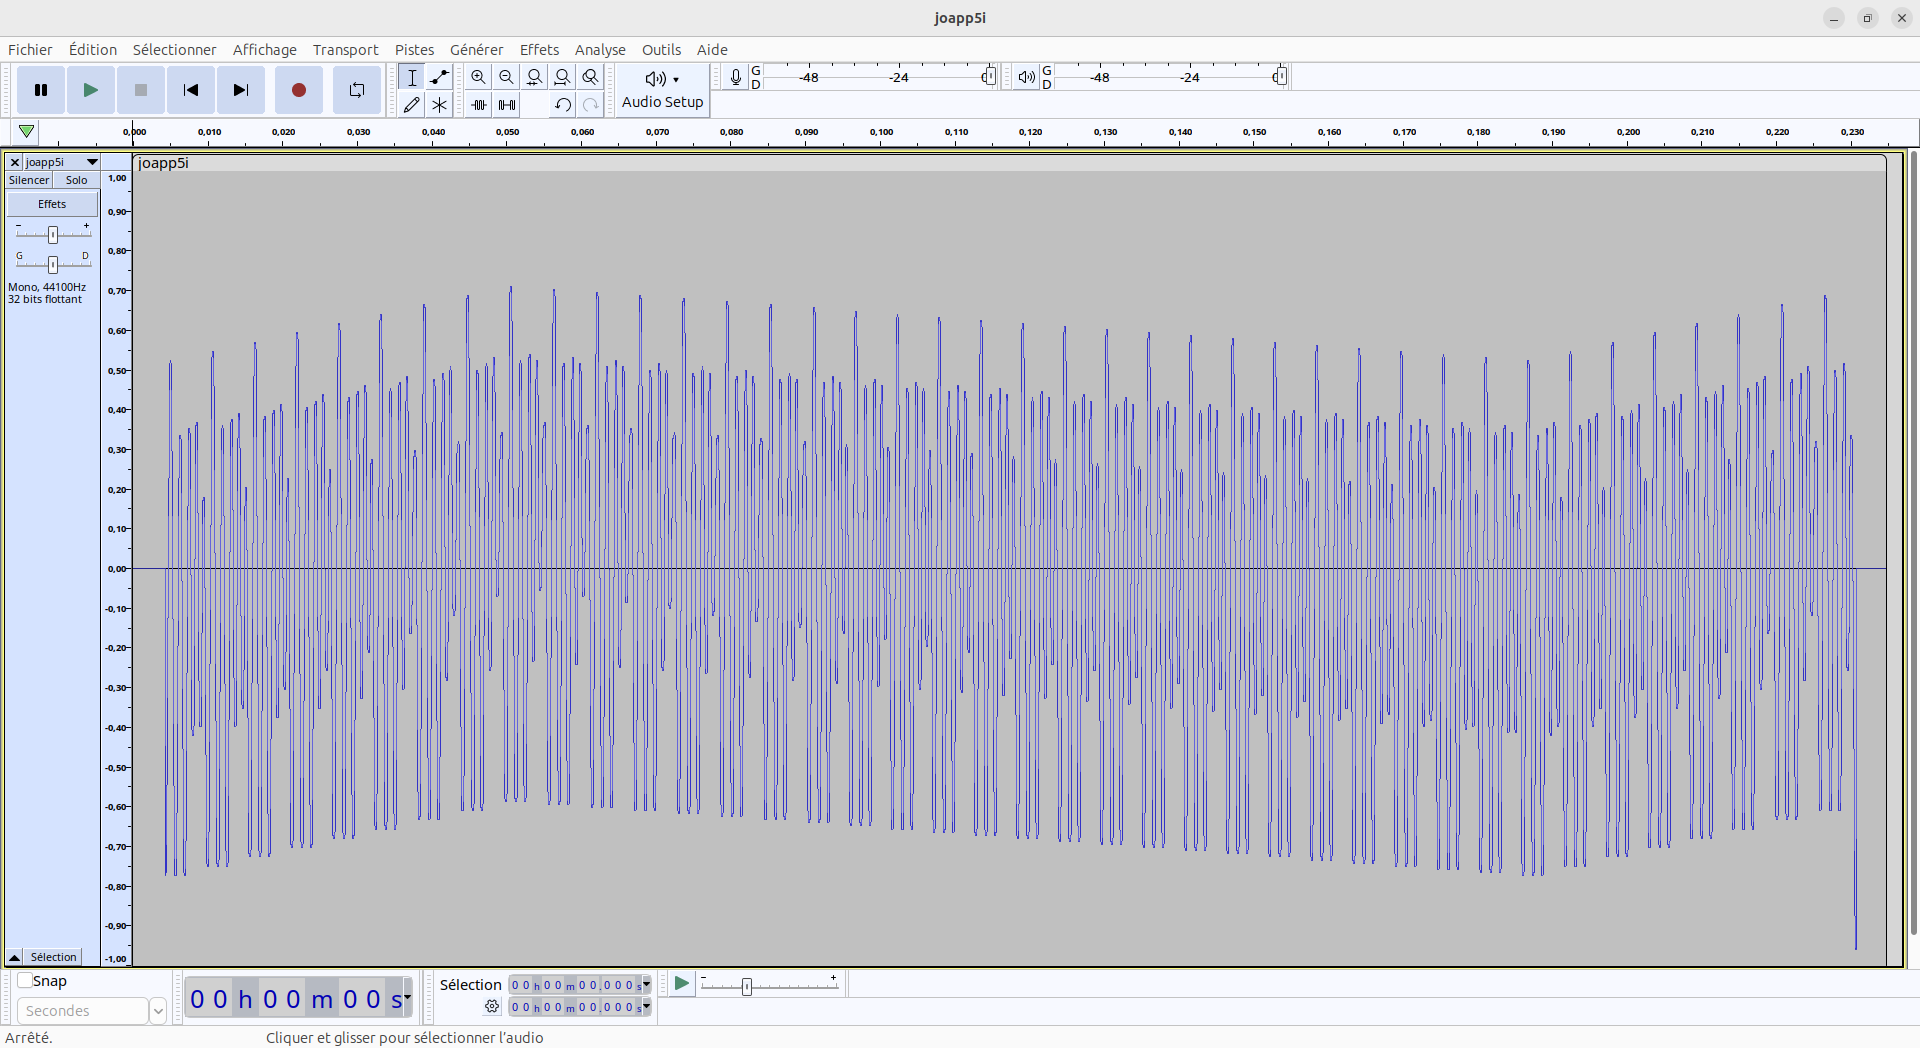
Task: Open the Effets menu
Action: click(x=539, y=50)
